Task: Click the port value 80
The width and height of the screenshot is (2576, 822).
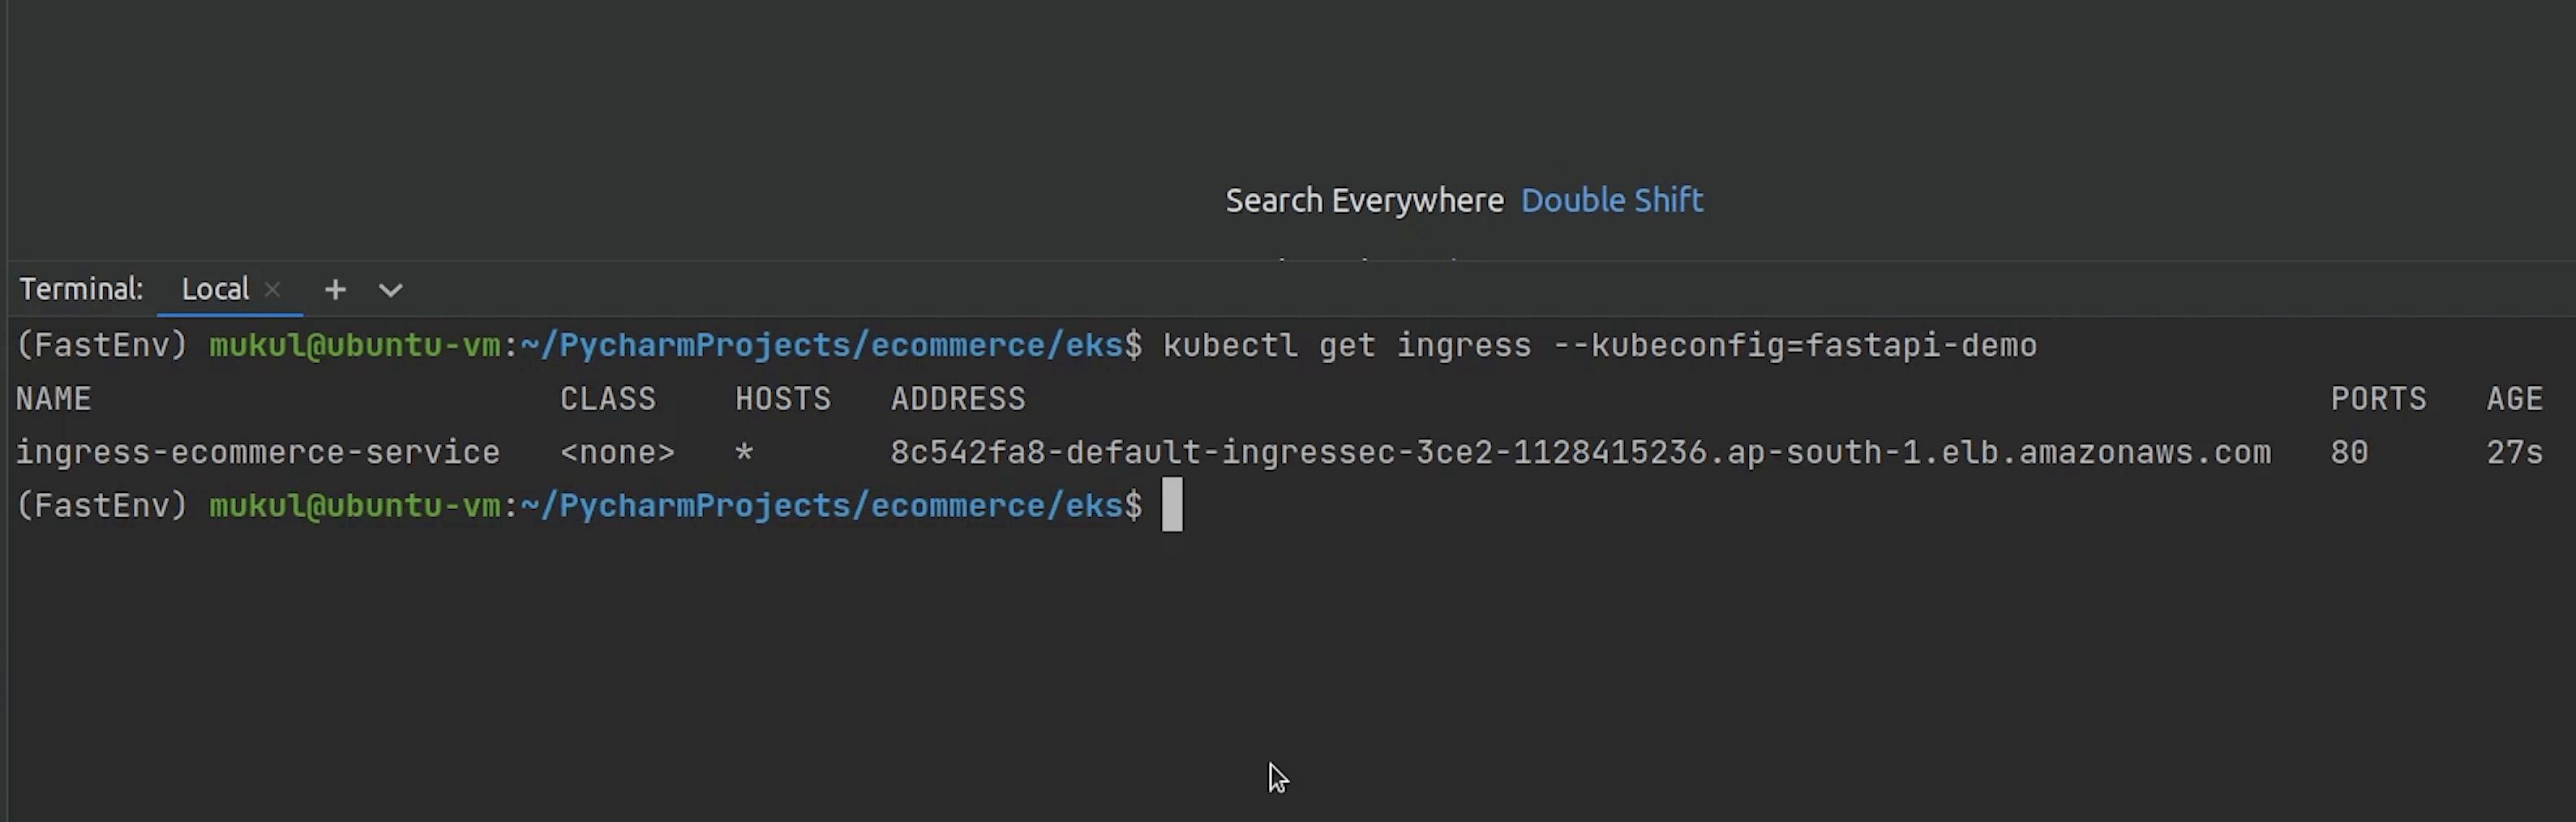Action: 2349,453
